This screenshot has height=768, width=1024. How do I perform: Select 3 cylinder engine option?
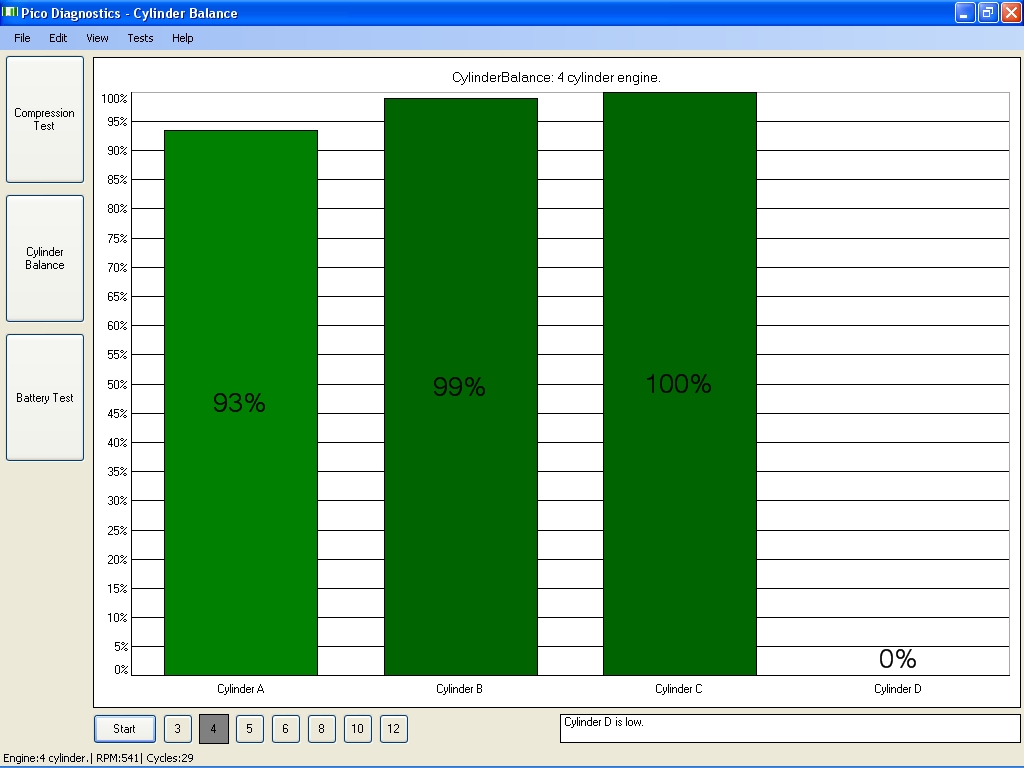tap(177, 729)
